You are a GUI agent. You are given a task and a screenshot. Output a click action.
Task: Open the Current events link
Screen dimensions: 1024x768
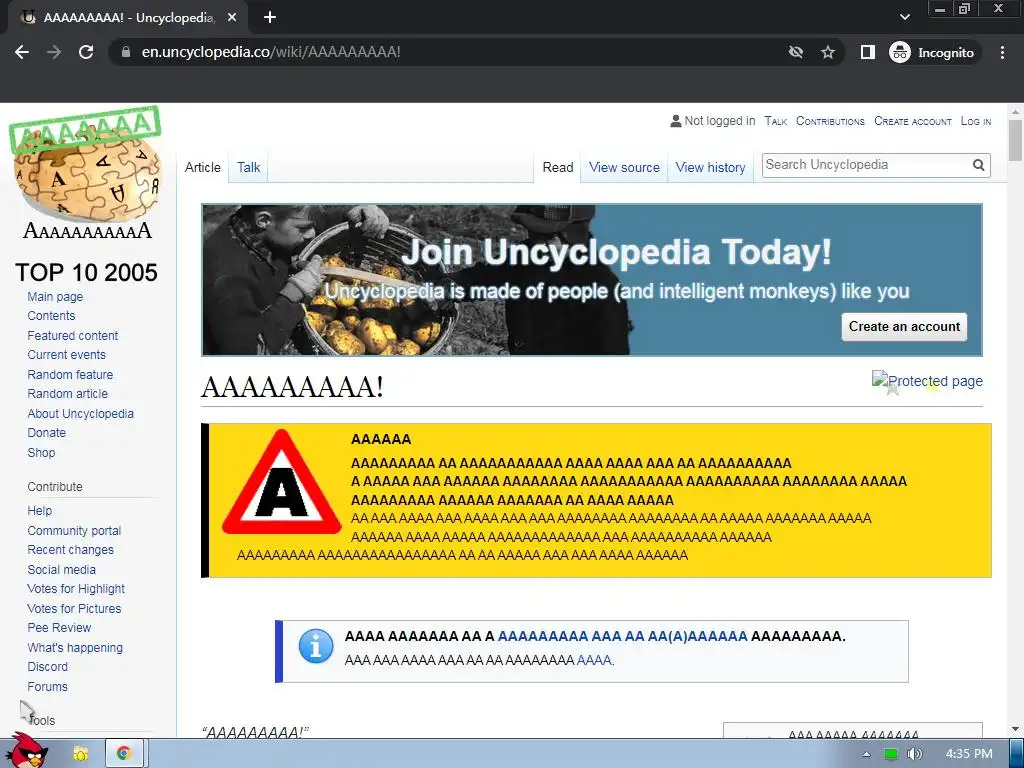[x=67, y=355]
